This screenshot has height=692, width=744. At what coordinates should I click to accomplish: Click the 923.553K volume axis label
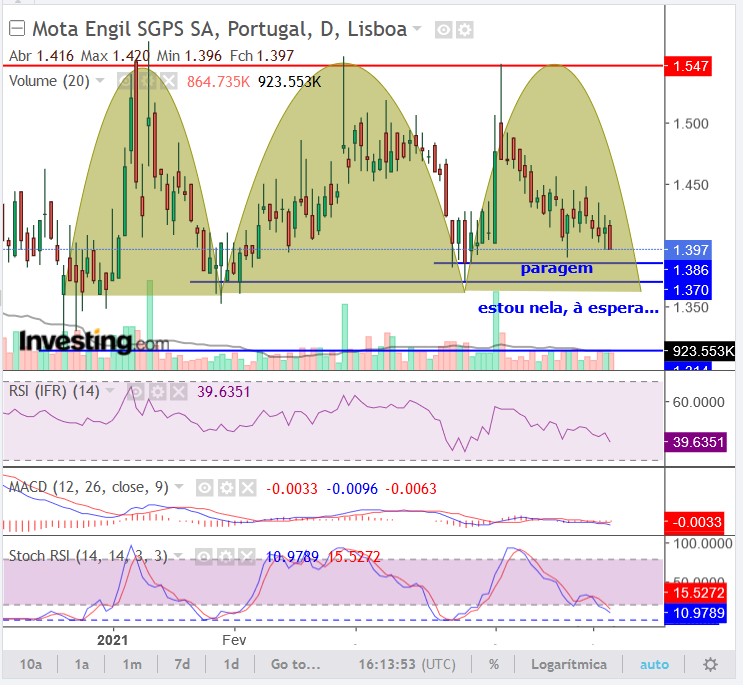700,351
